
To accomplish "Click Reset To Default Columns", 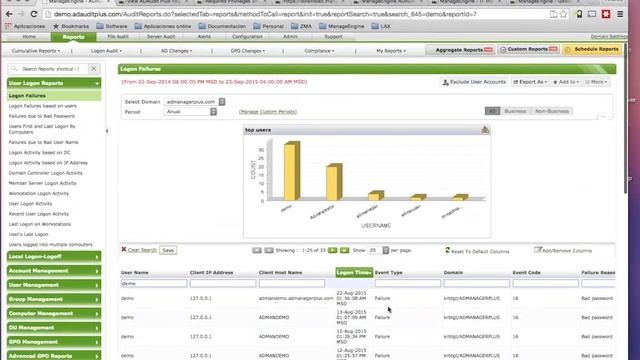I will [477, 251].
